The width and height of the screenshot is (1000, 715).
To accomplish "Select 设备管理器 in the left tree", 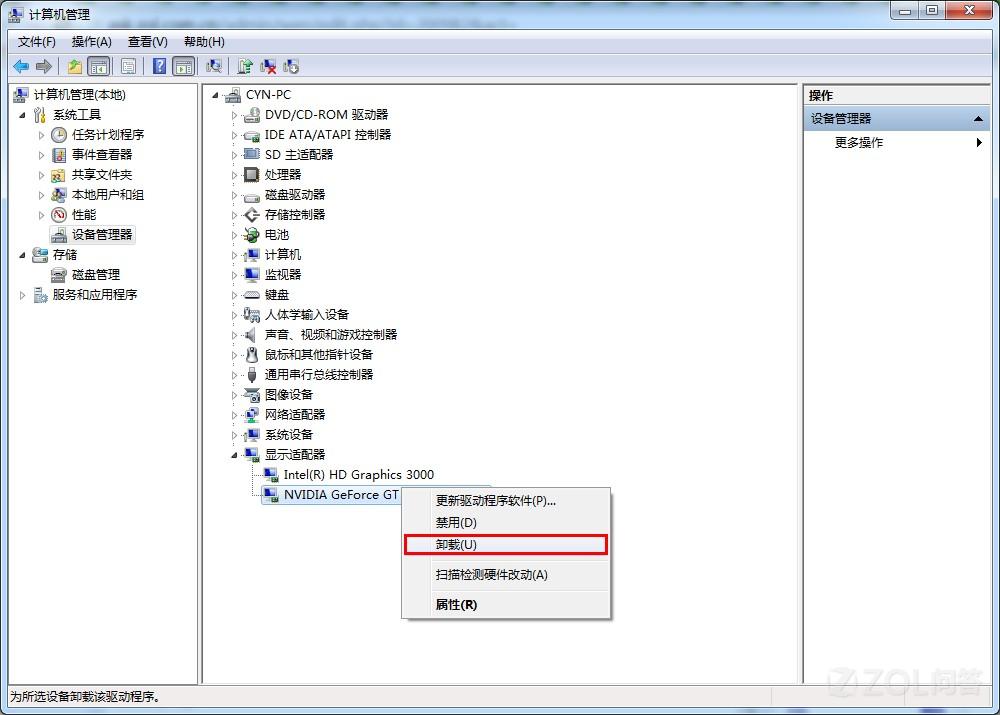I will (x=101, y=235).
